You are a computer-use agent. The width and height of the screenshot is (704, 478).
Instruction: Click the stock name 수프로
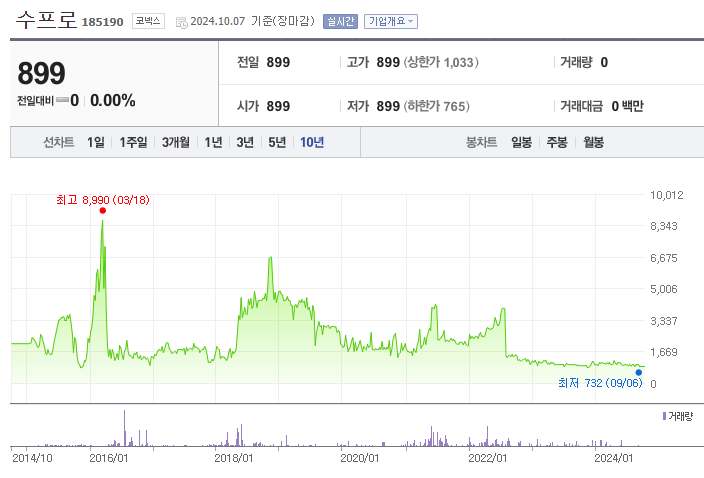click(46, 20)
